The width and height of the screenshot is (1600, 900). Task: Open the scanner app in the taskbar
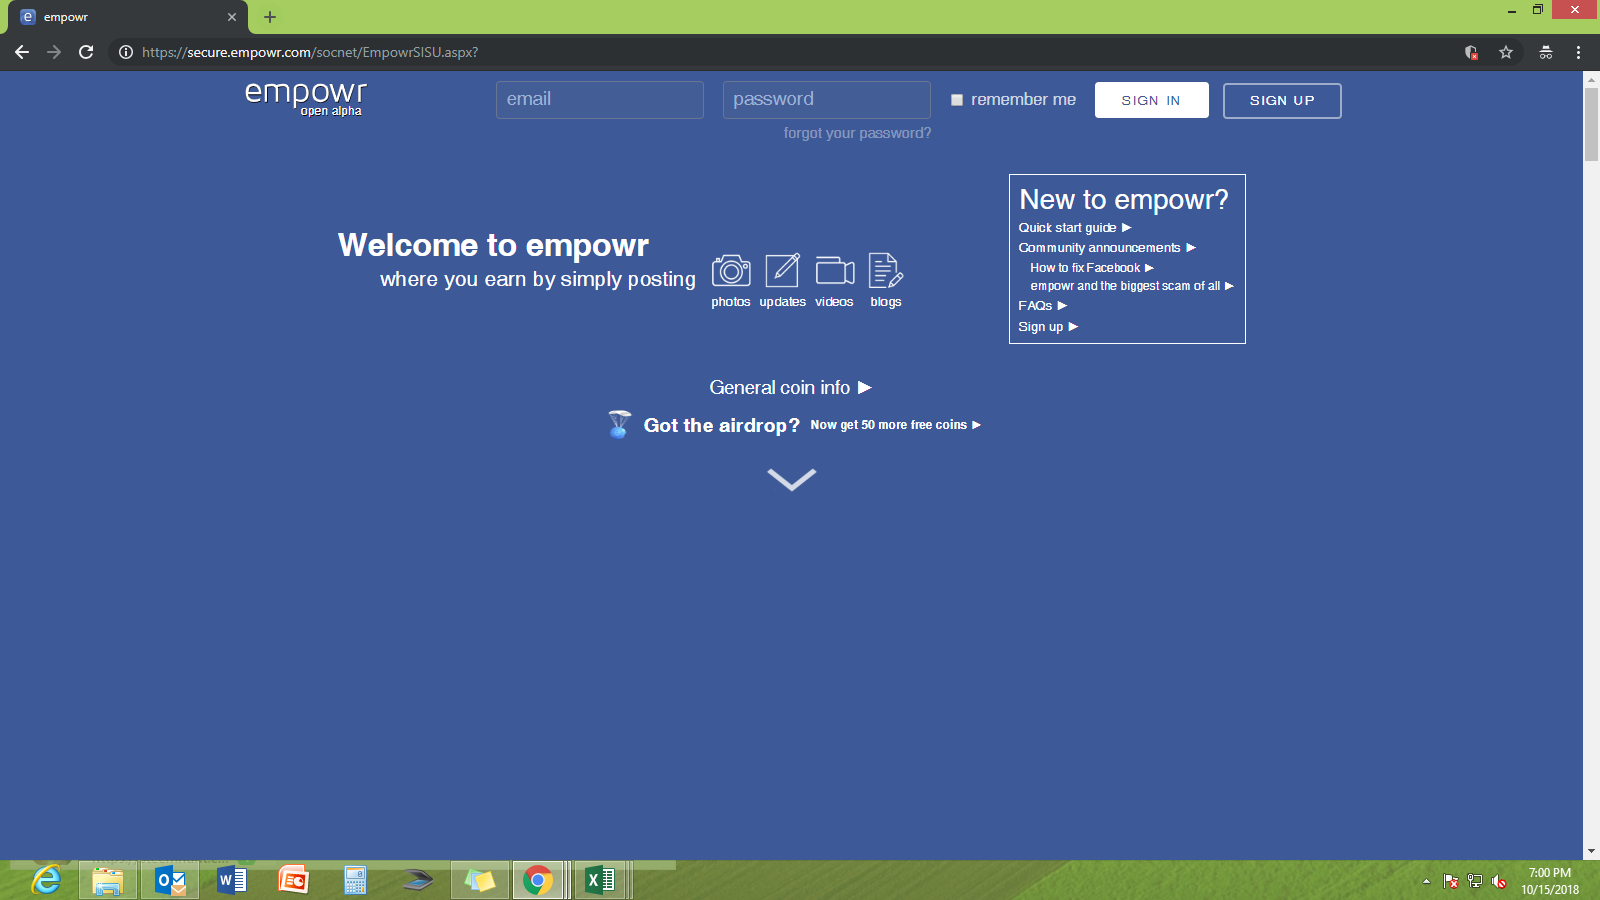[x=418, y=880]
